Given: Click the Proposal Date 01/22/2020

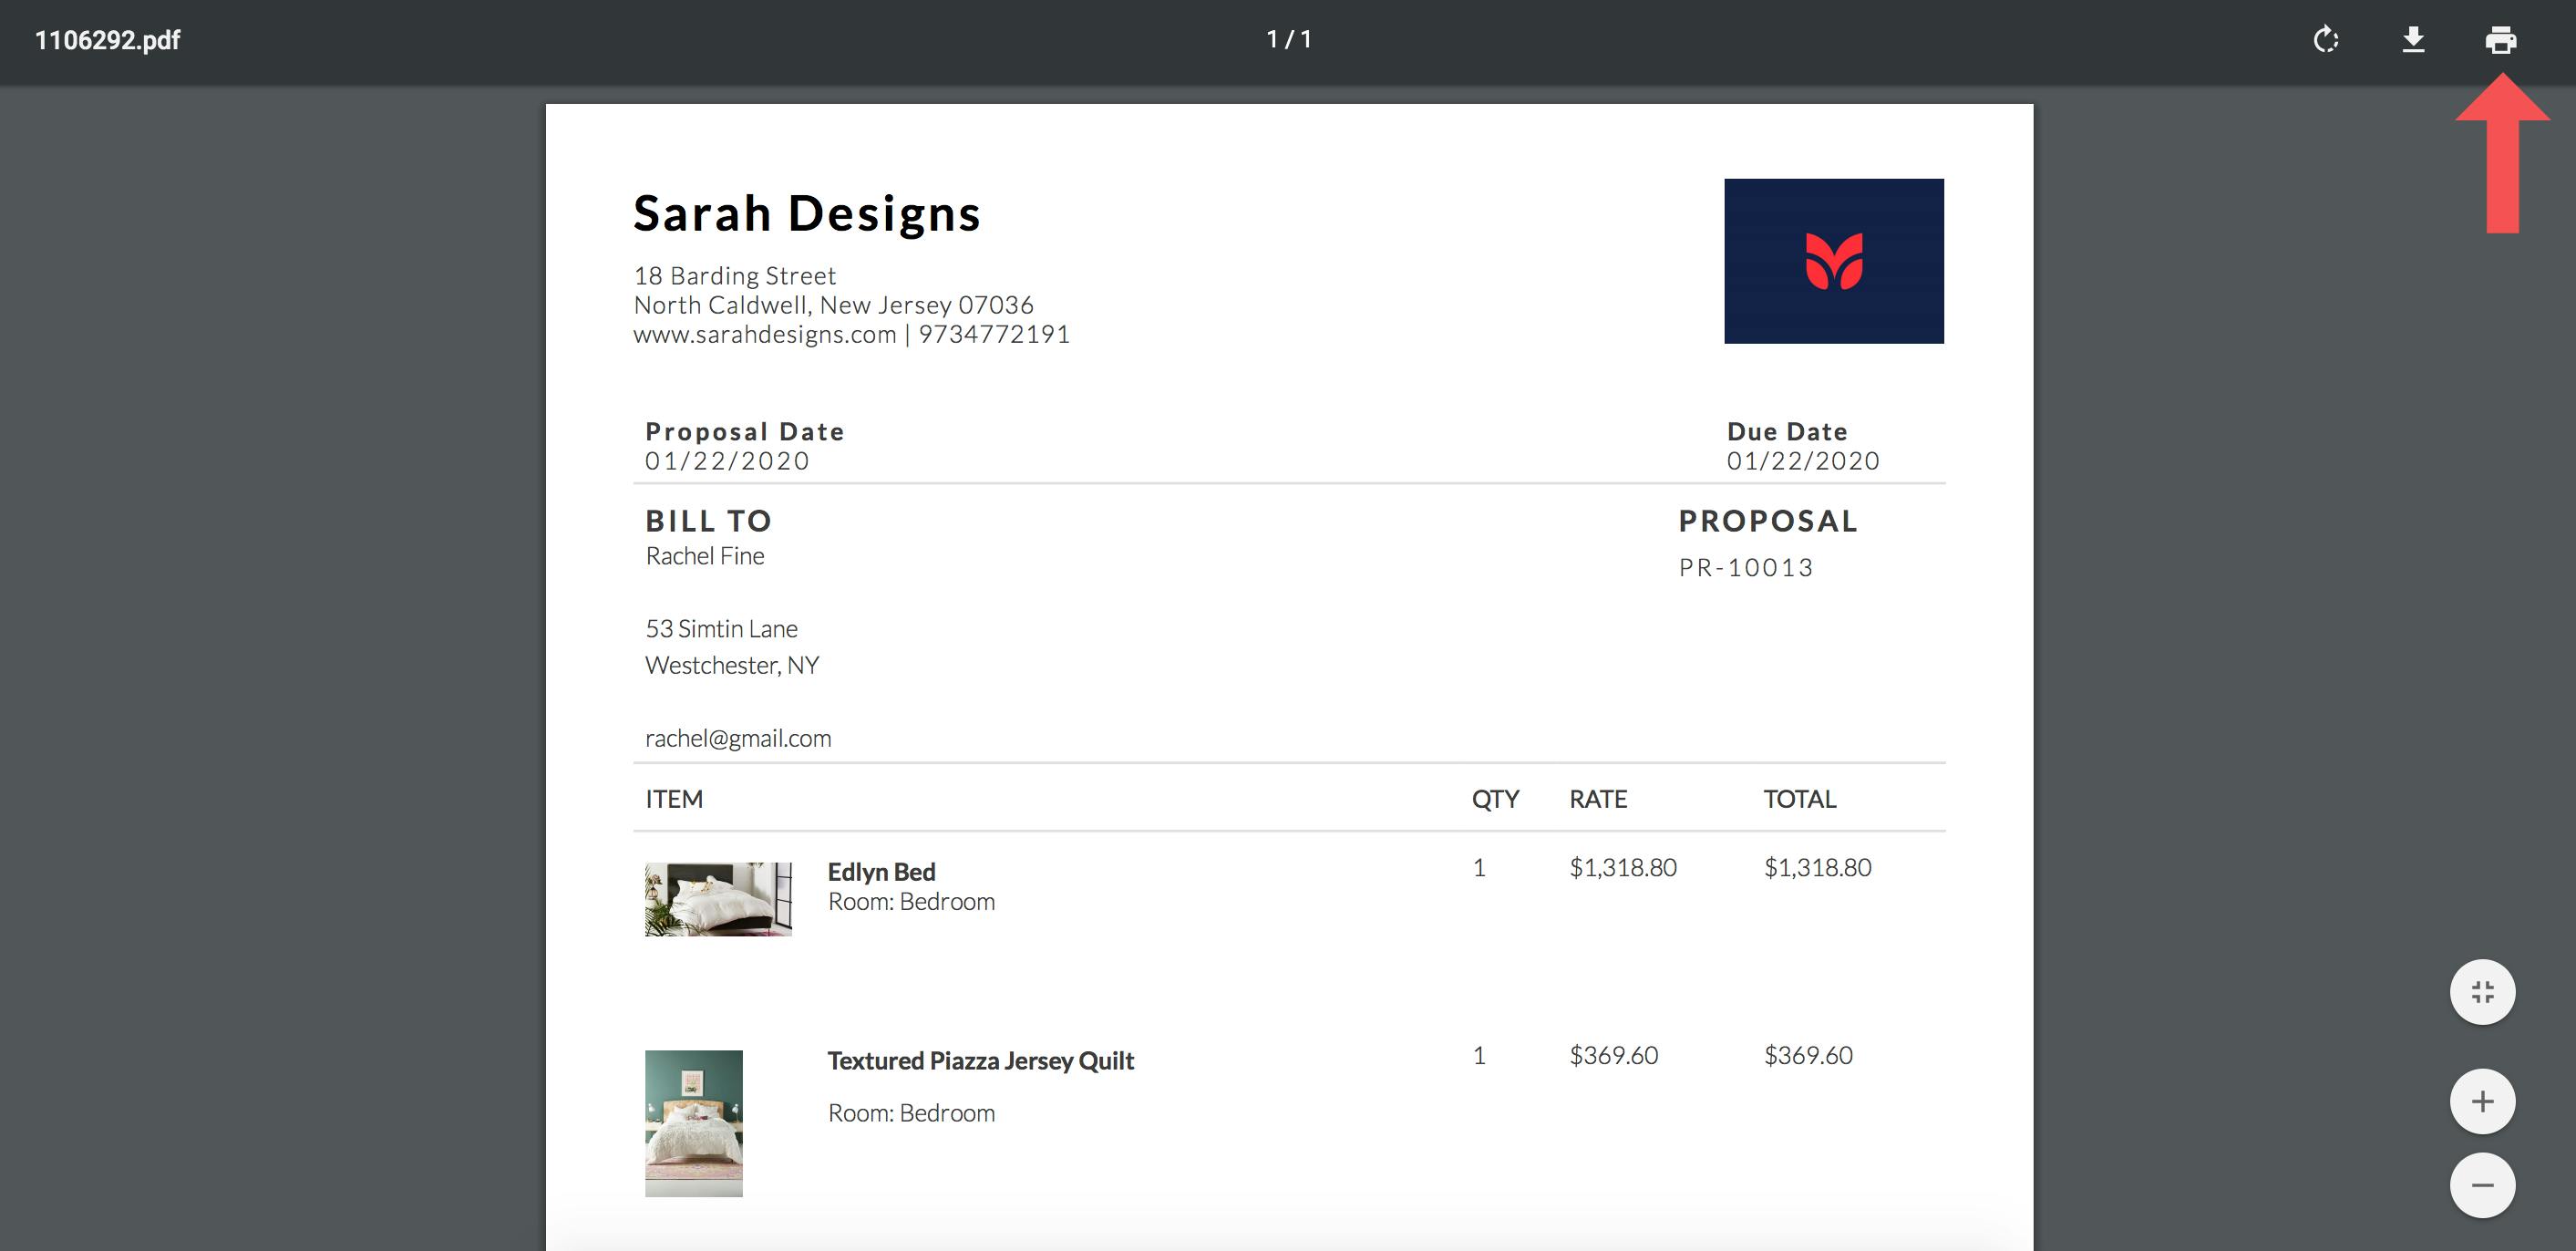Looking at the screenshot, I should (x=727, y=460).
